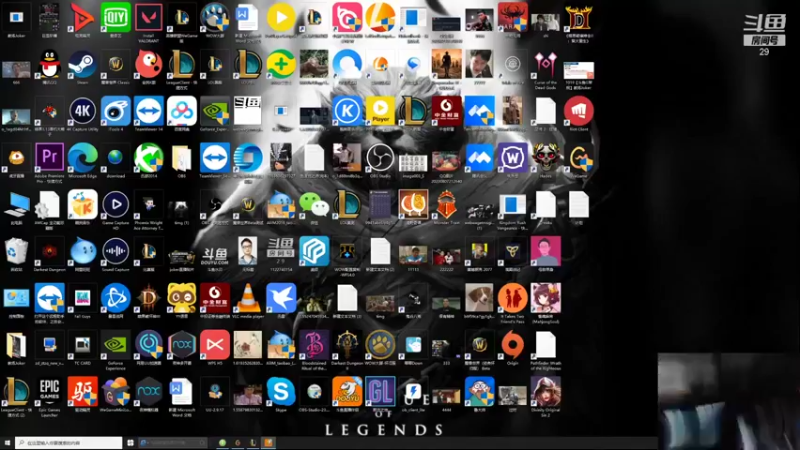Open the AMCap gear document icon

pos(48,205)
